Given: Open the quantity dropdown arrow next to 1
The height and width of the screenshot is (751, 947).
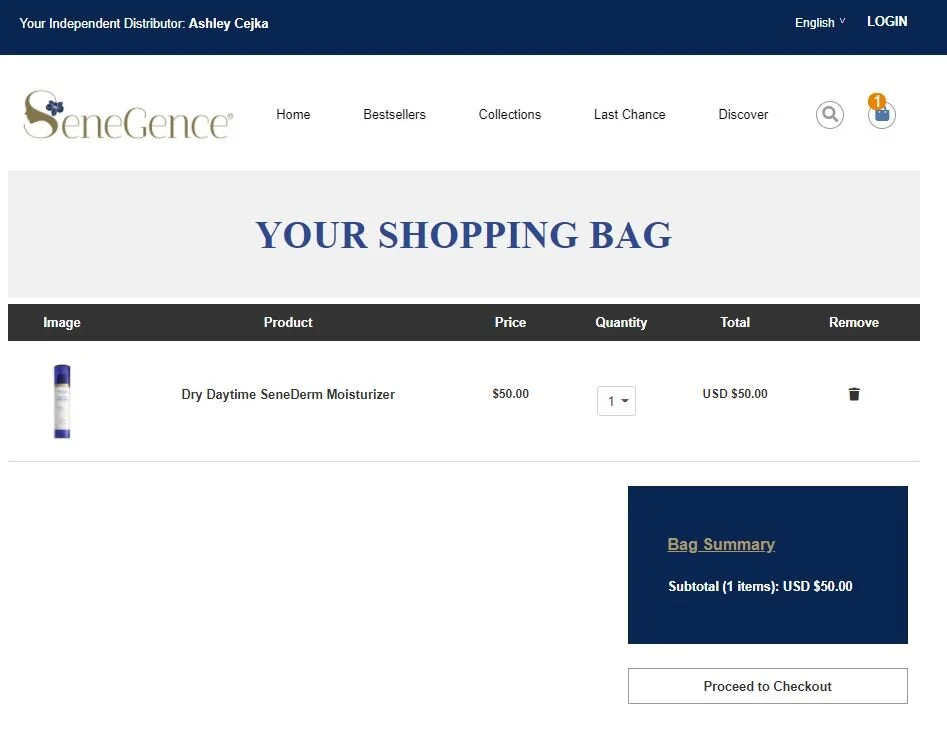Looking at the screenshot, I should point(625,400).
